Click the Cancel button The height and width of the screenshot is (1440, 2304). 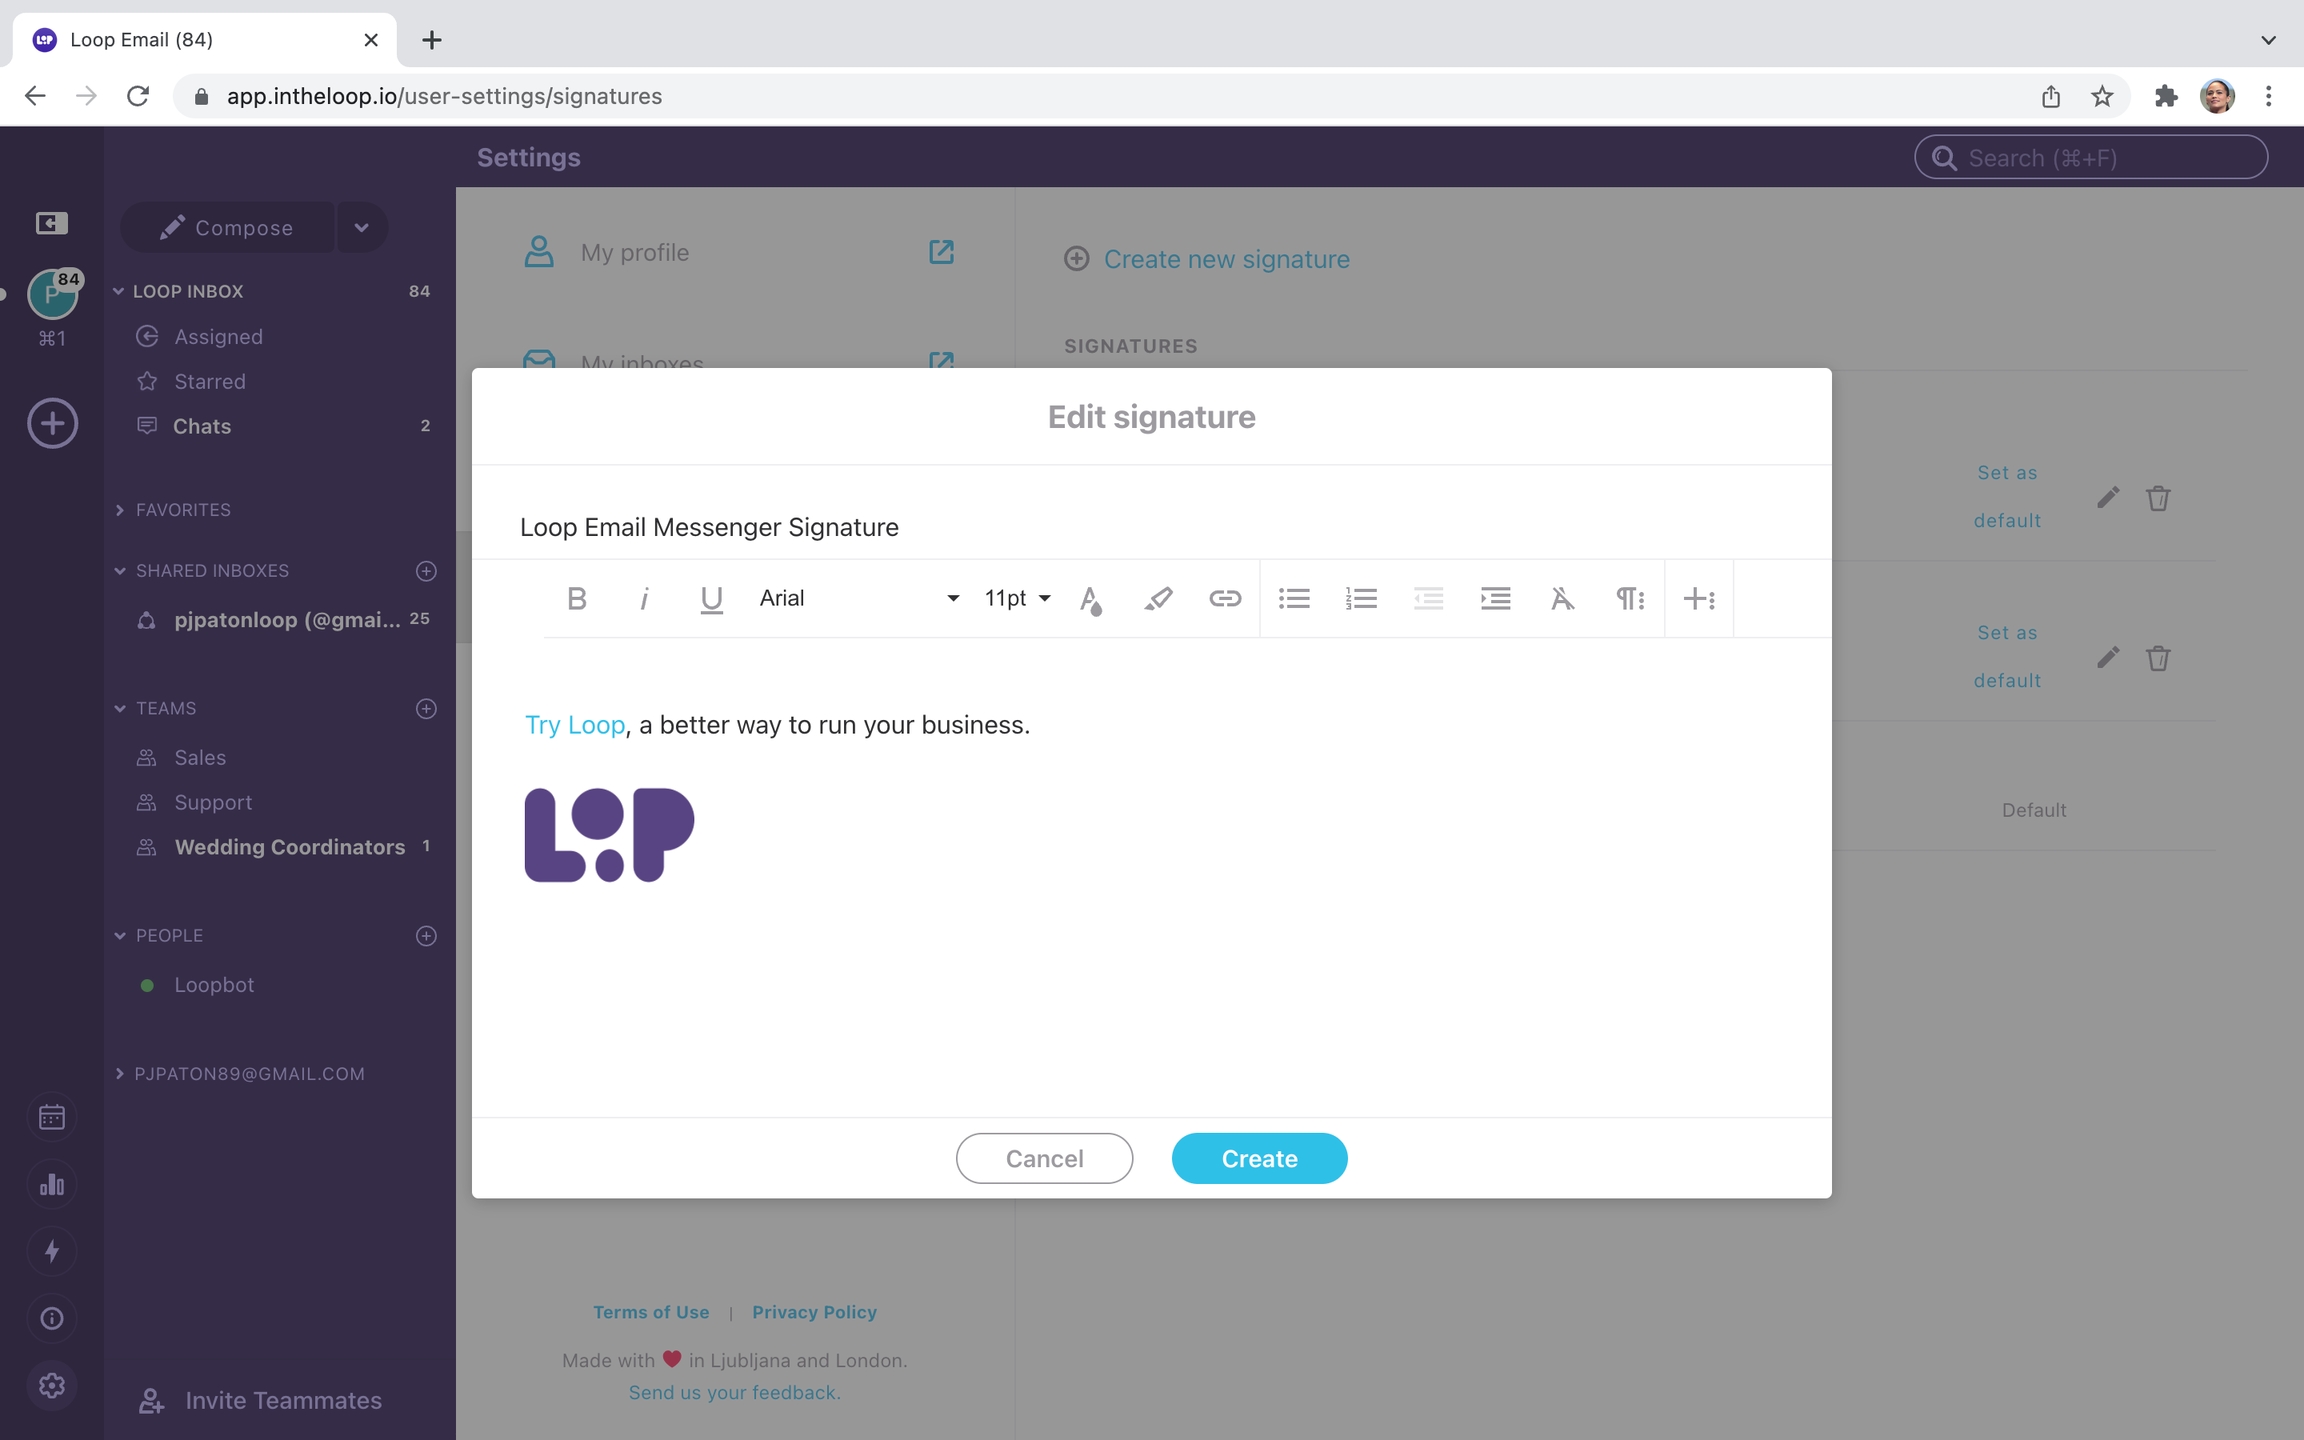pos(1044,1158)
